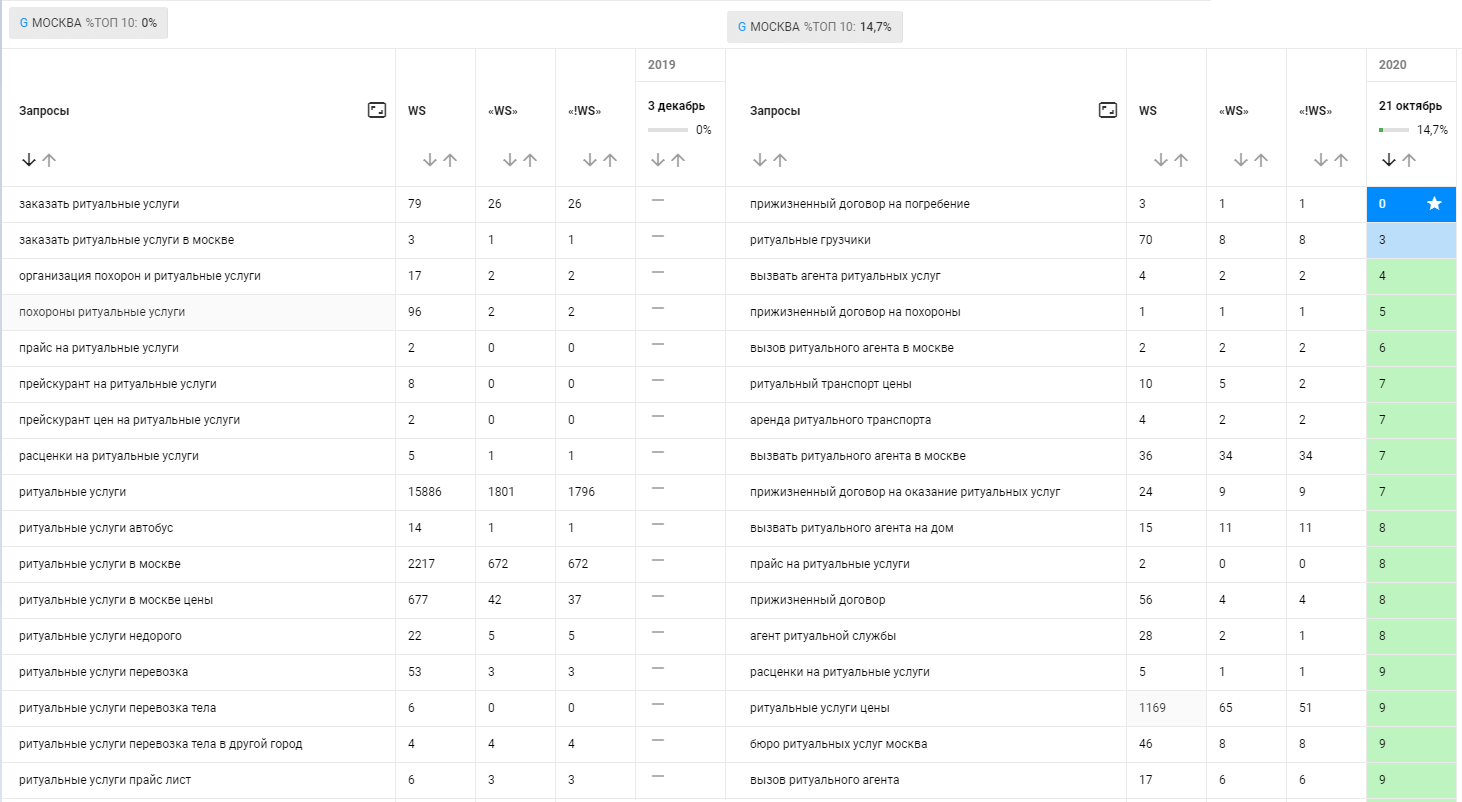Sort WS descending in the 2019 table

coord(430,160)
